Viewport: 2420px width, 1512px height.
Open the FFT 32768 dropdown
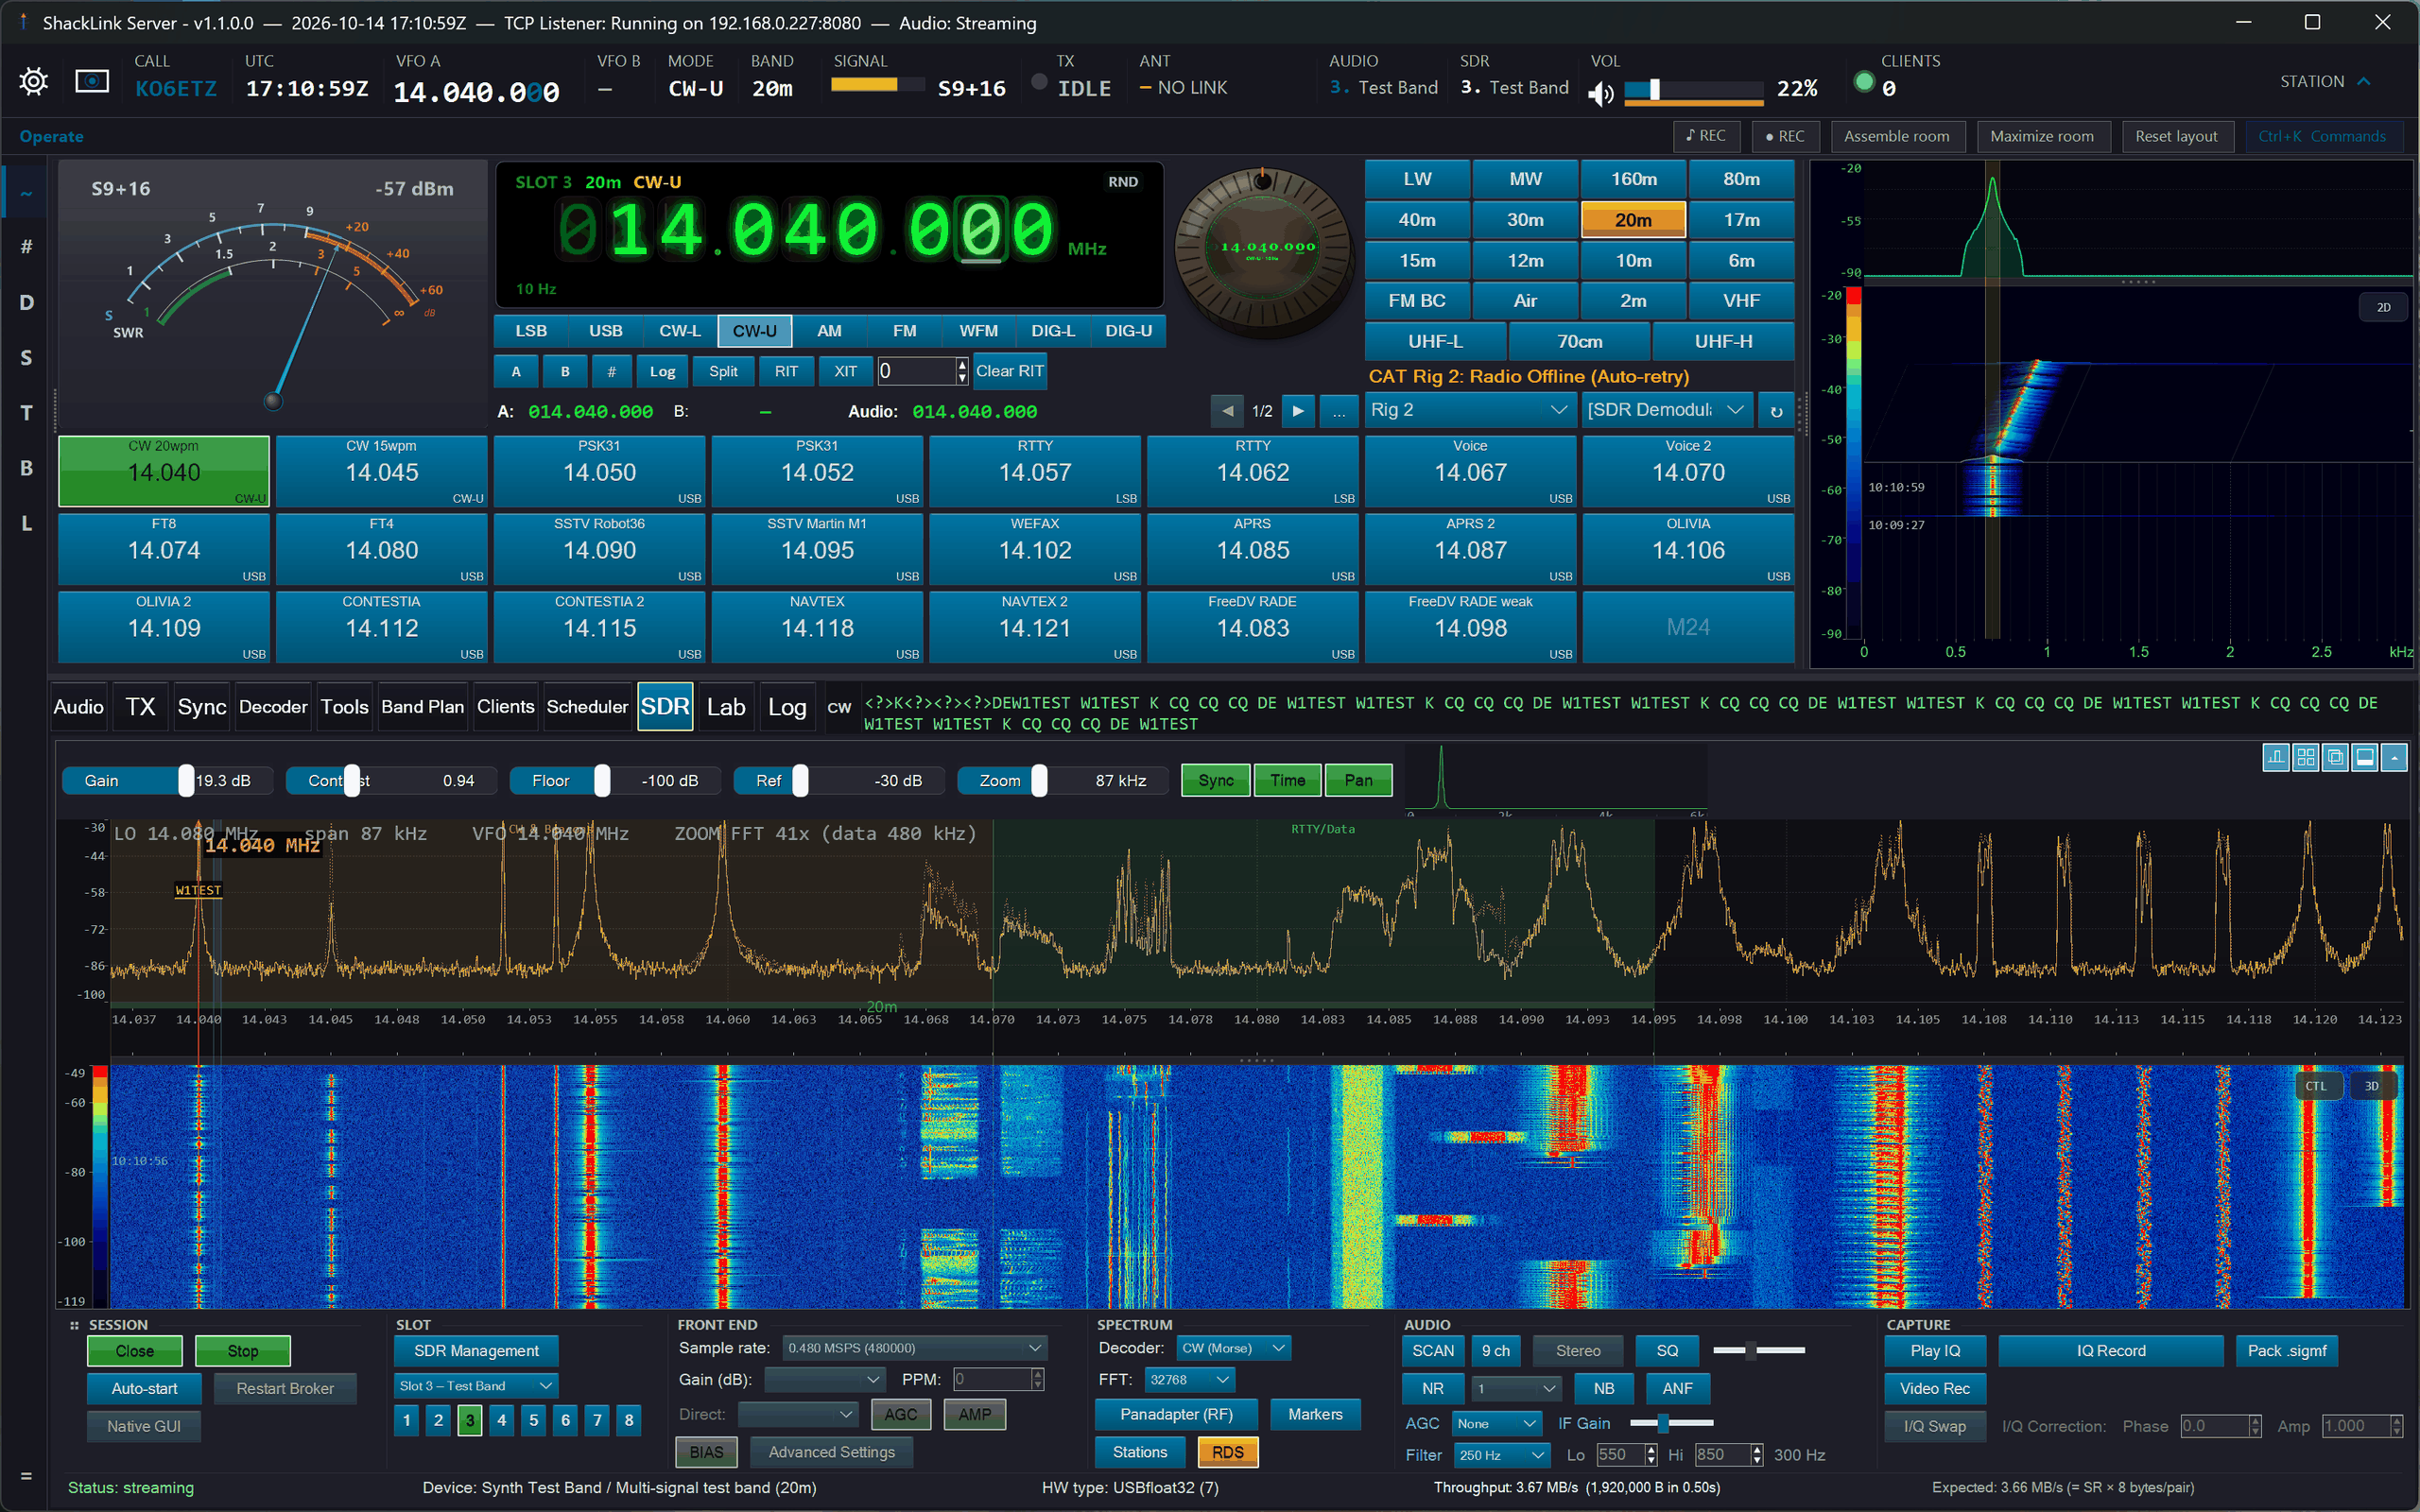pyautogui.click(x=1189, y=1380)
